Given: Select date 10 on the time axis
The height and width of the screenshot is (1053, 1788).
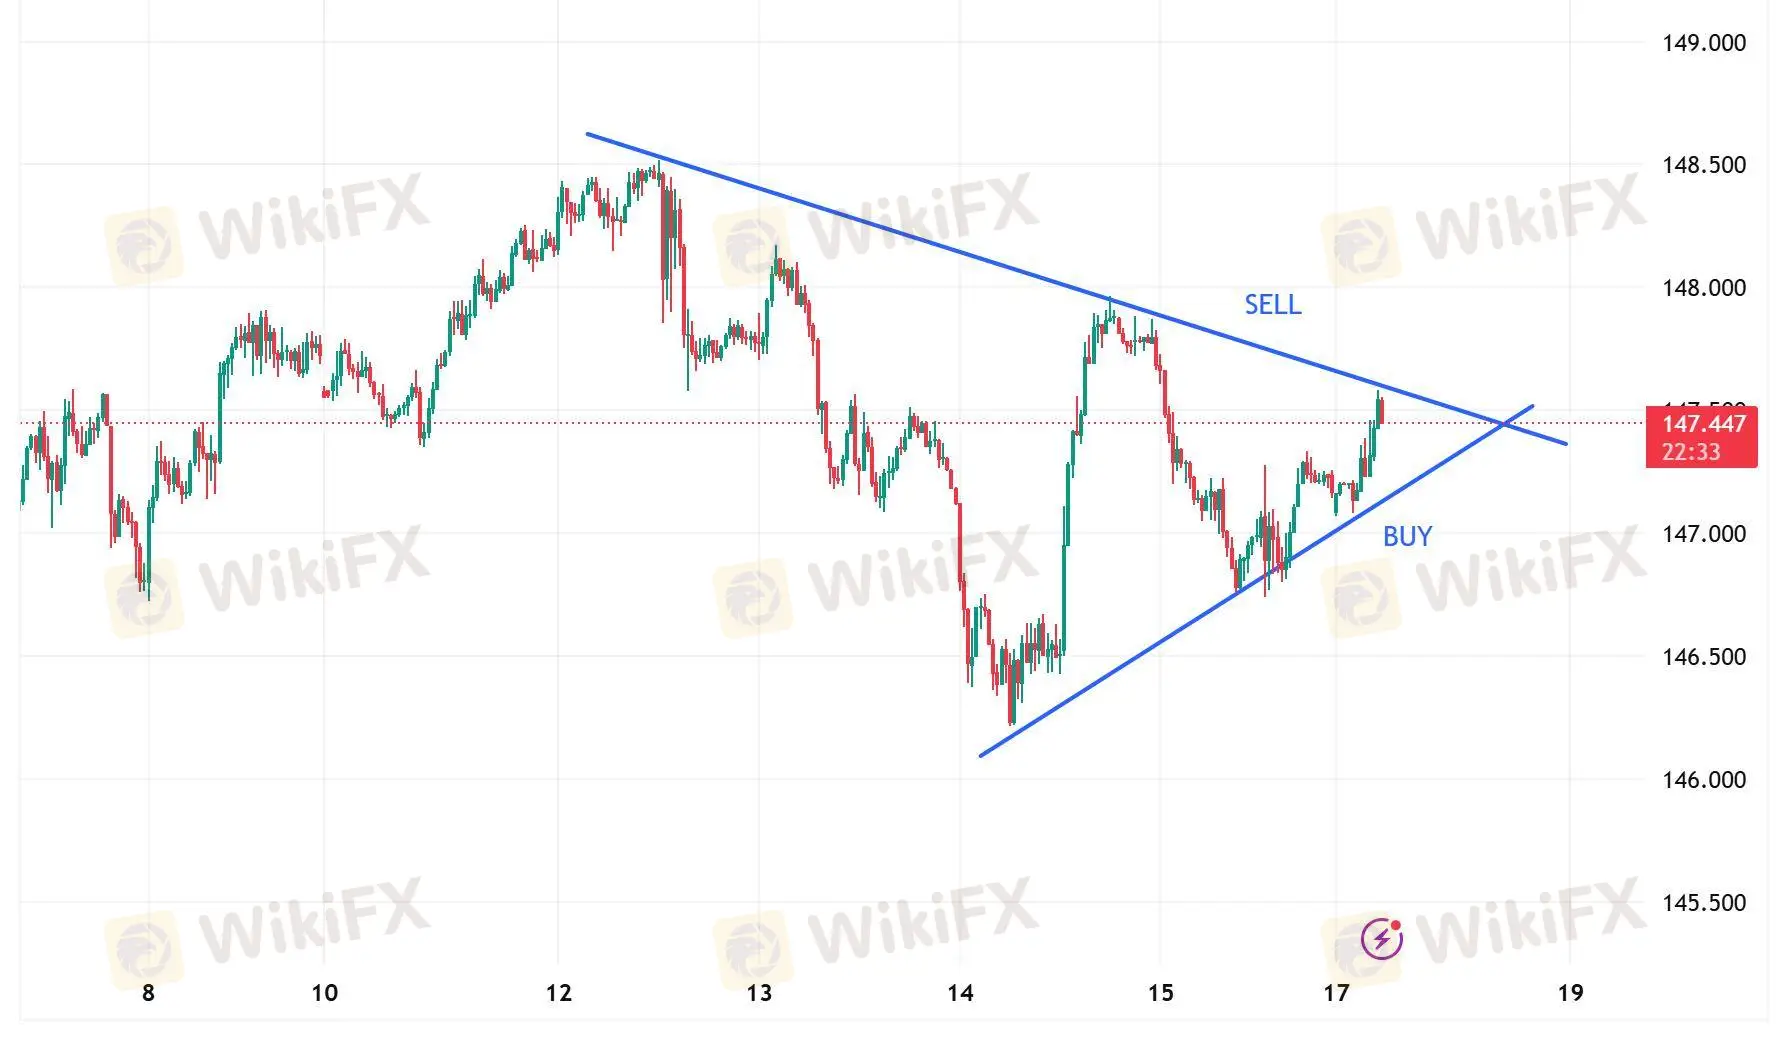Looking at the screenshot, I should point(325,993).
